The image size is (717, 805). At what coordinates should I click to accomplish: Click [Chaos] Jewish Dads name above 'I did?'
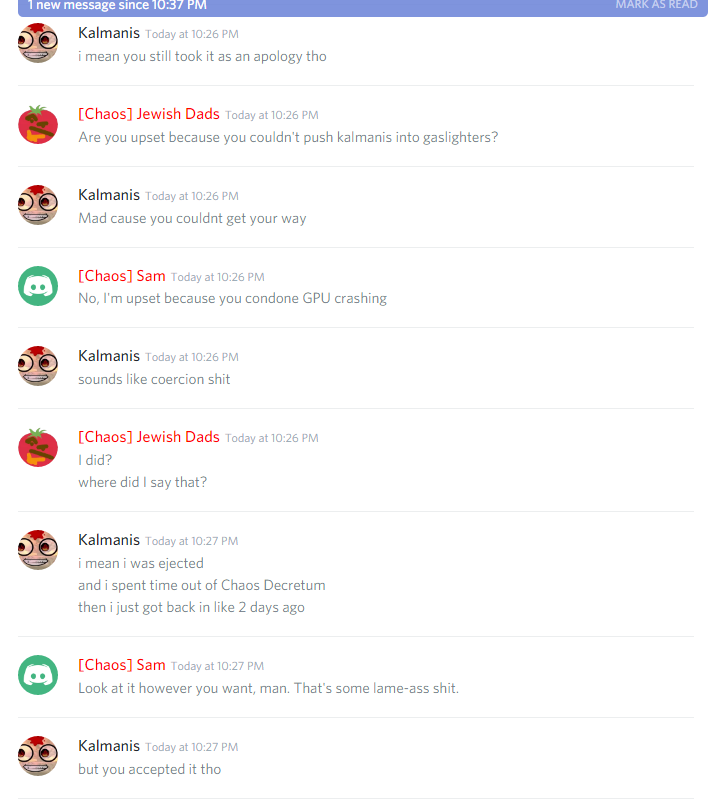coord(149,437)
